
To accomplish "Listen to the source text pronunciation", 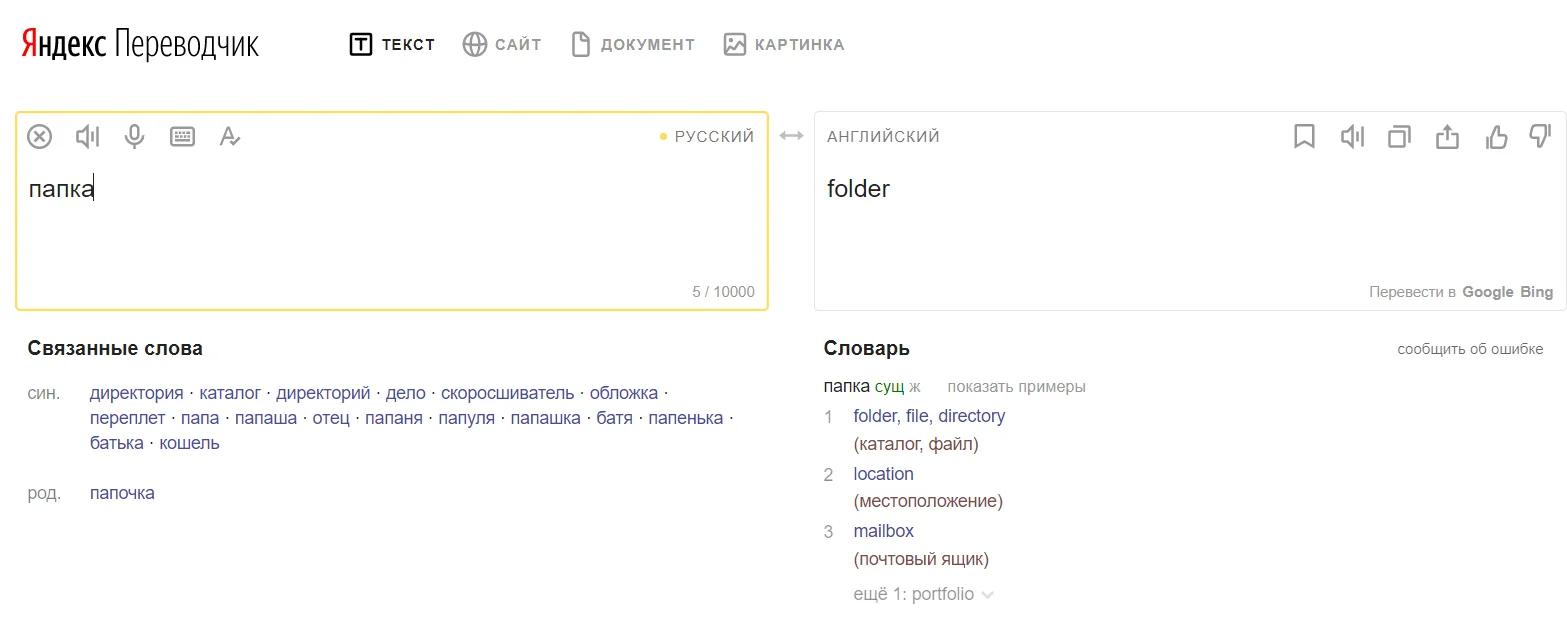I will (87, 136).
